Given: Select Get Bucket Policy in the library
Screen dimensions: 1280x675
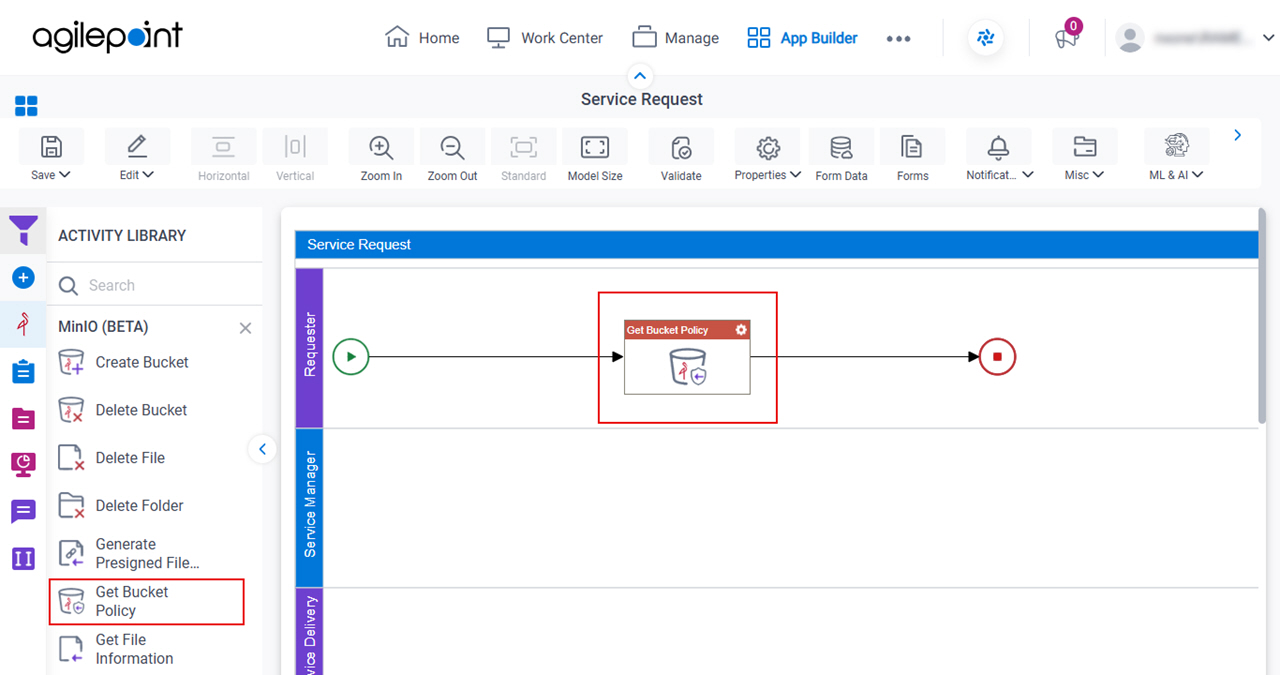Looking at the screenshot, I should (146, 601).
